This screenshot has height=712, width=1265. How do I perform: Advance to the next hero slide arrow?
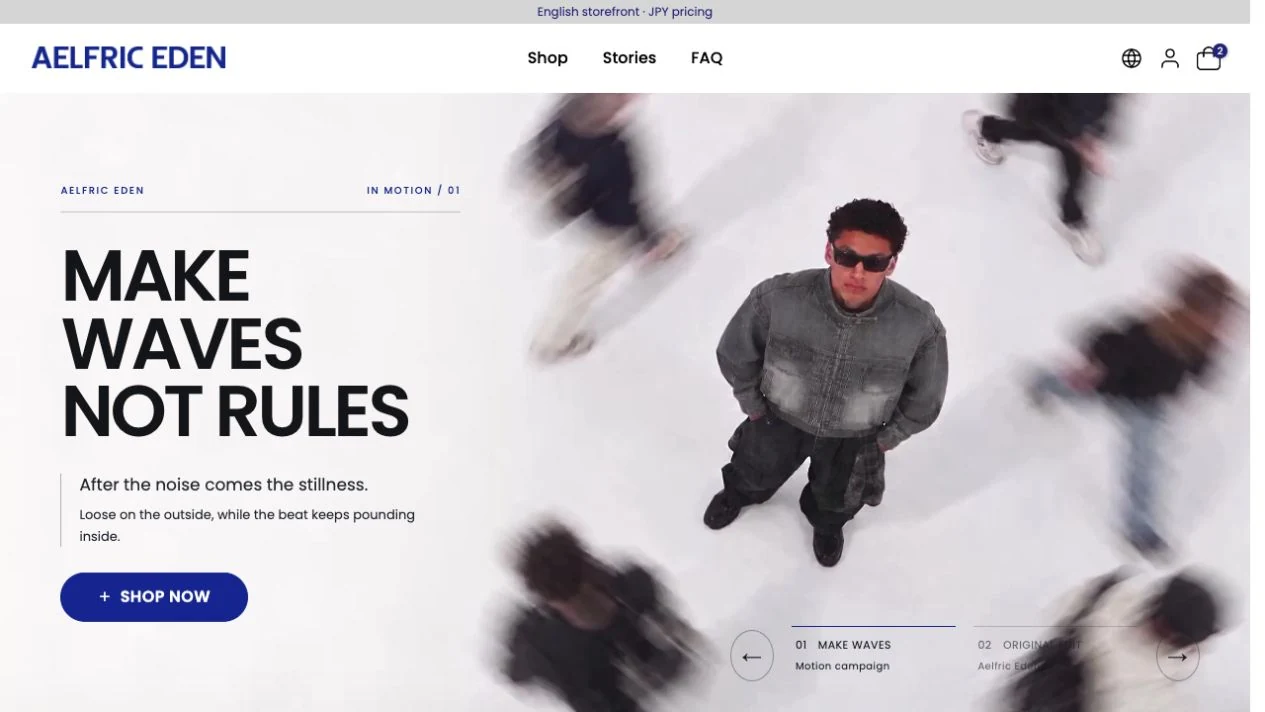(x=1177, y=657)
